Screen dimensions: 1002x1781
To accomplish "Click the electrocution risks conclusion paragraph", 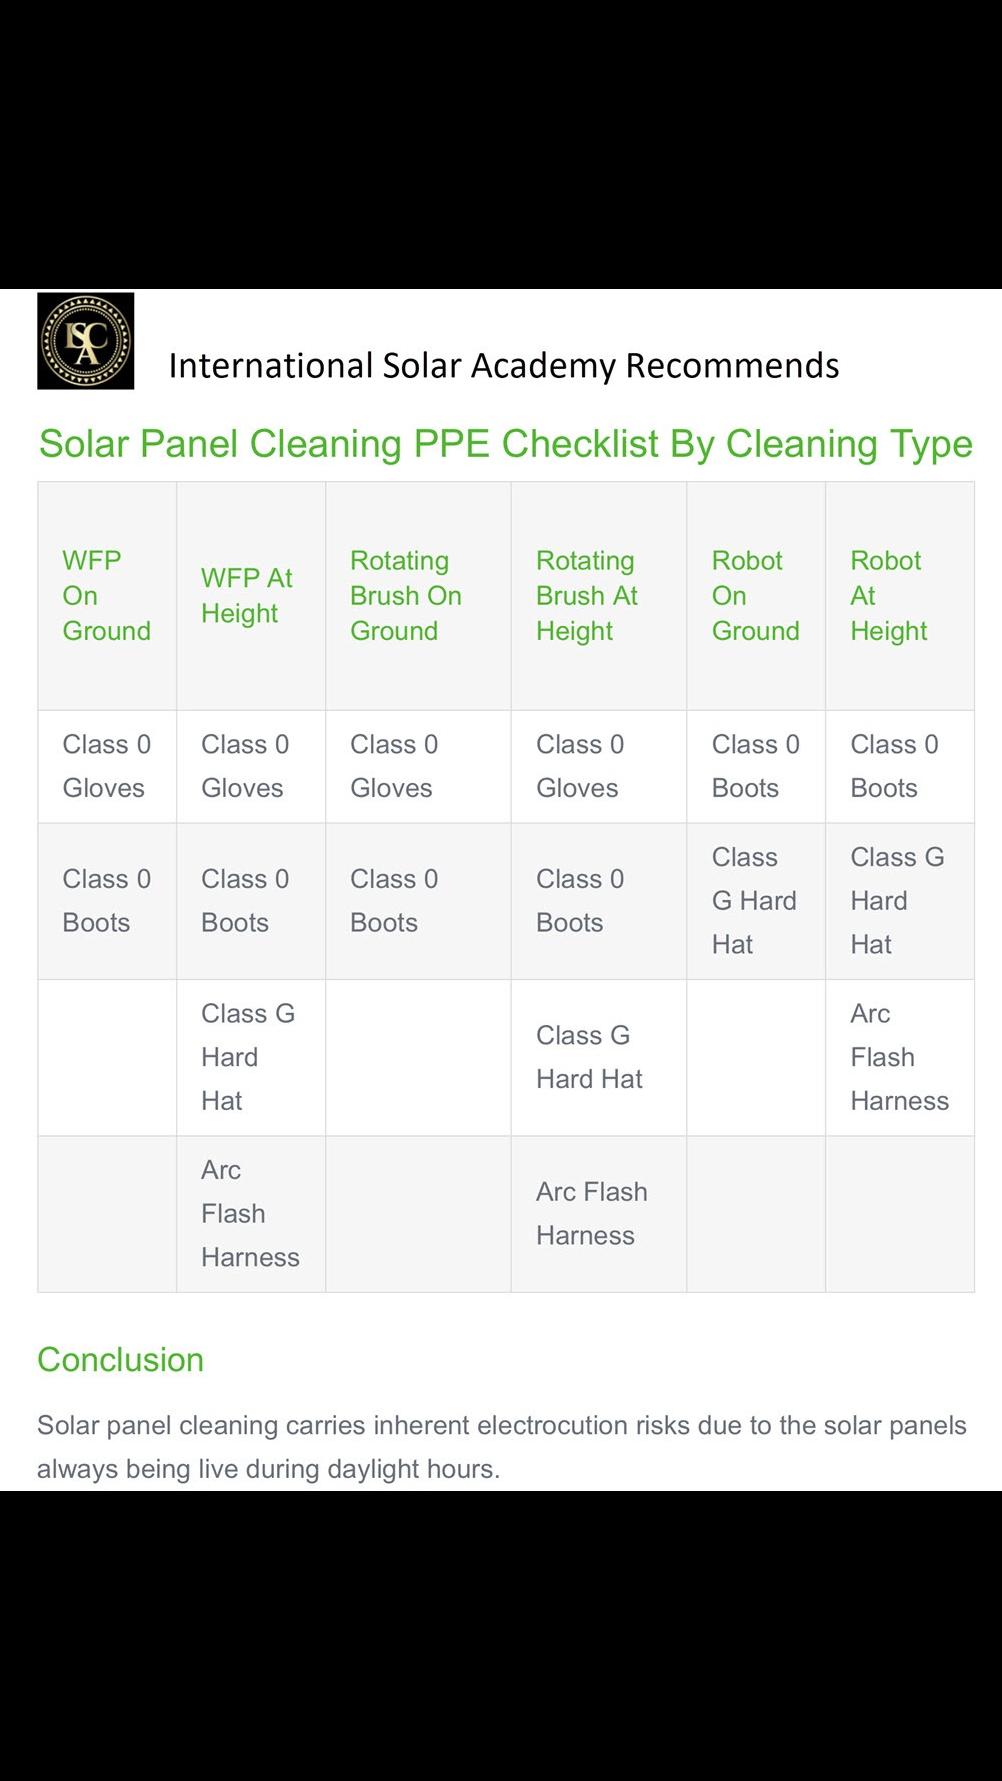I will [x=502, y=1447].
